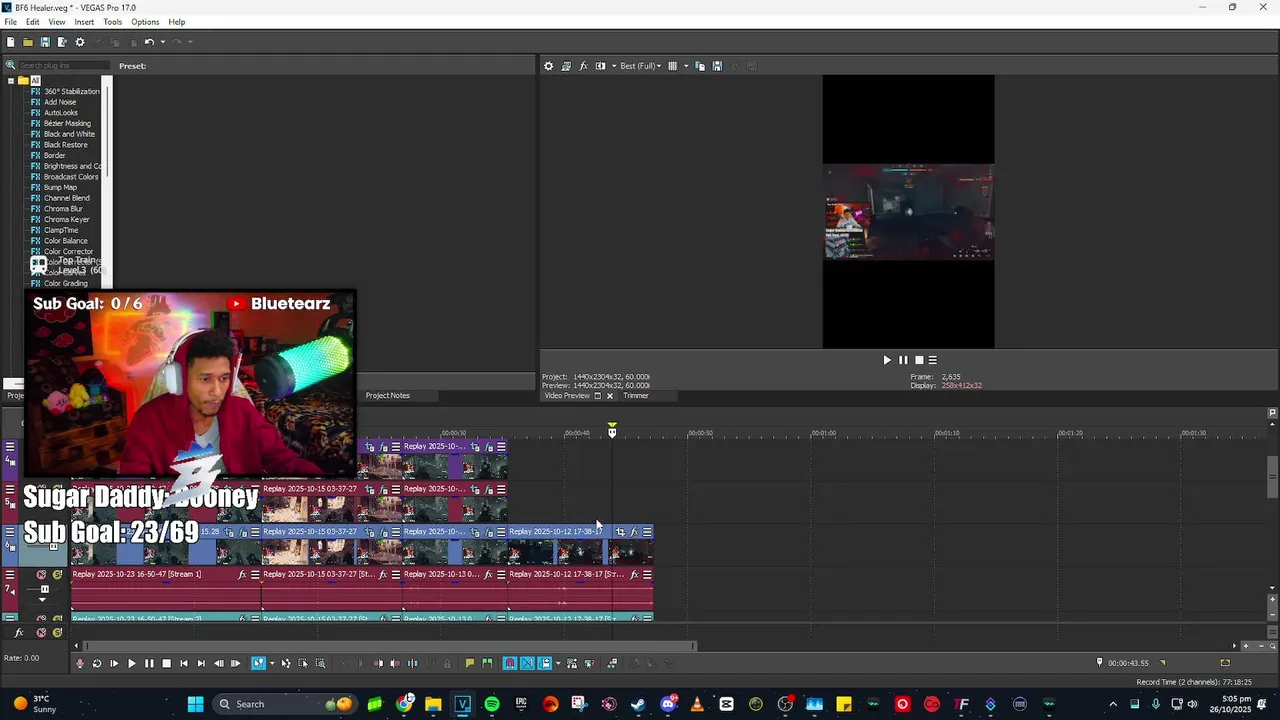The image size is (1280, 720).
Task: Close the Video Preview tab
Action: [610, 396]
